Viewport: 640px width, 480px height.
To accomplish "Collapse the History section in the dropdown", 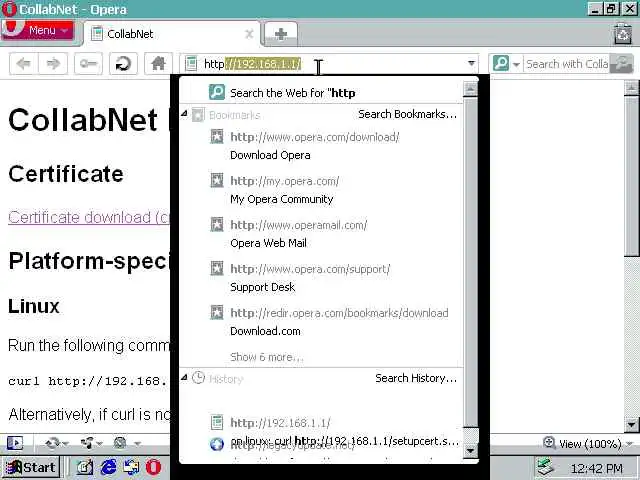I will point(184,378).
